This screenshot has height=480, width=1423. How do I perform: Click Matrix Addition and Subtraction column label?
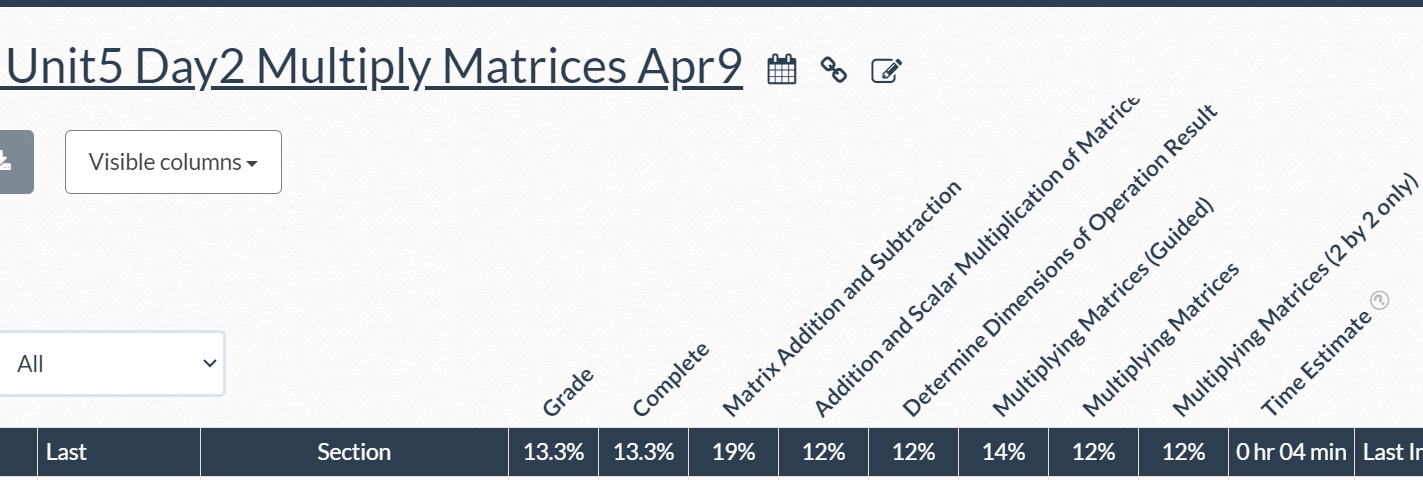point(841,298)
